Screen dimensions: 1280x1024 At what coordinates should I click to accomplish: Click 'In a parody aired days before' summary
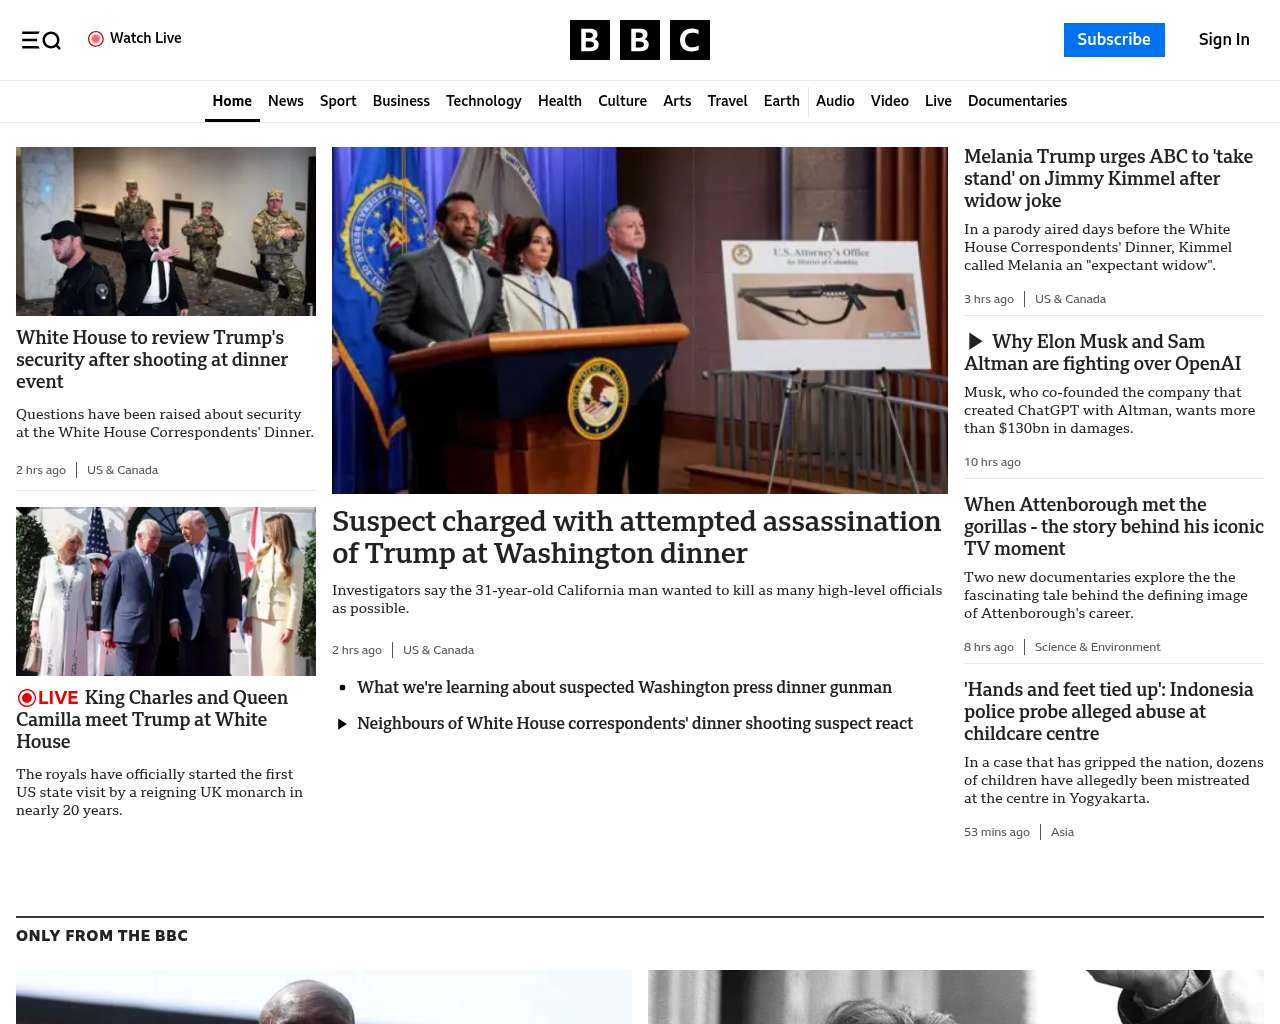click(x=1098, y=247)
